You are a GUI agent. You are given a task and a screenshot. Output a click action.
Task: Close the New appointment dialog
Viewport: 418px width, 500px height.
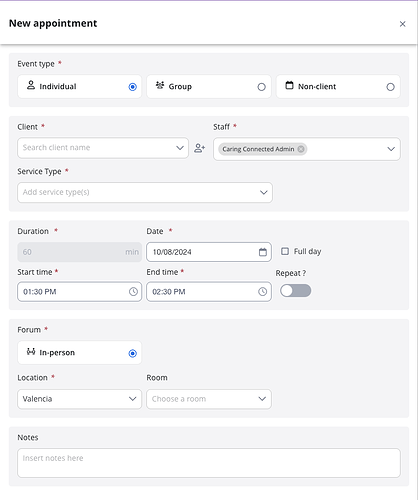[x=403, y=24]
